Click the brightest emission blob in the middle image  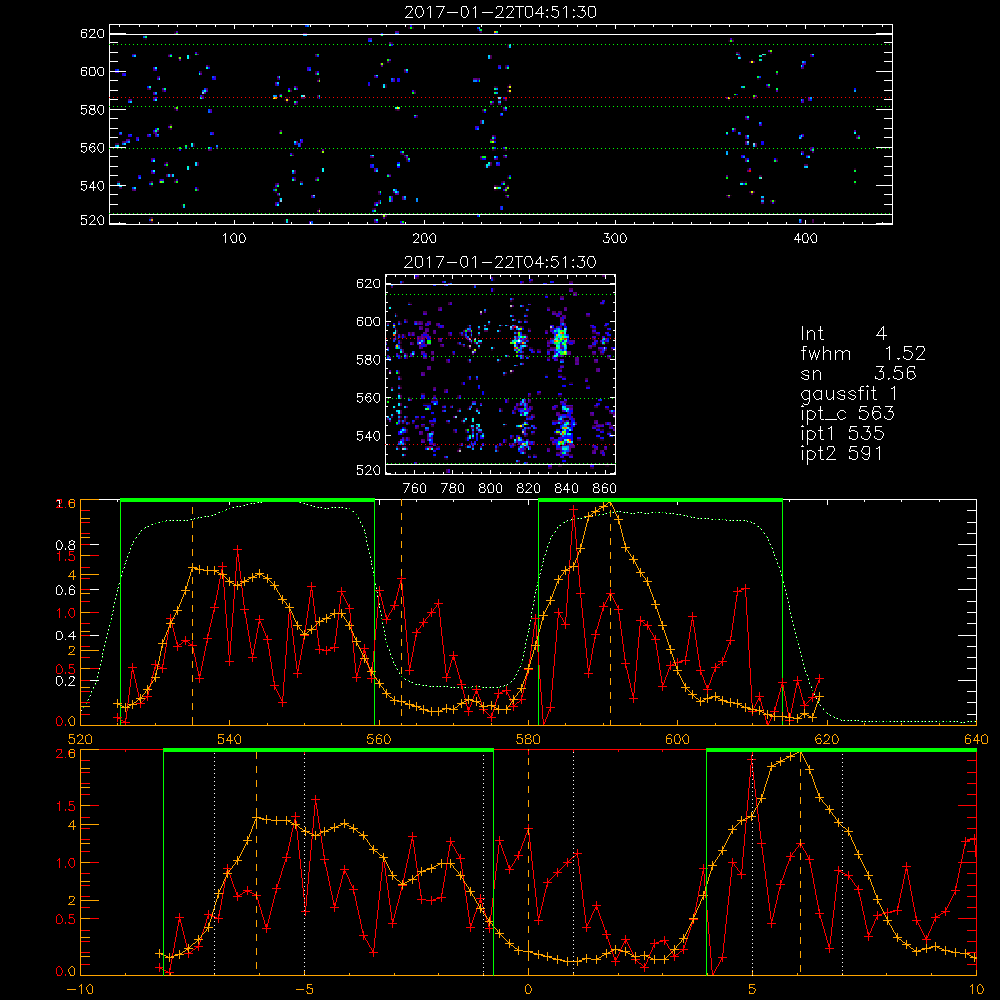[561, 341]
